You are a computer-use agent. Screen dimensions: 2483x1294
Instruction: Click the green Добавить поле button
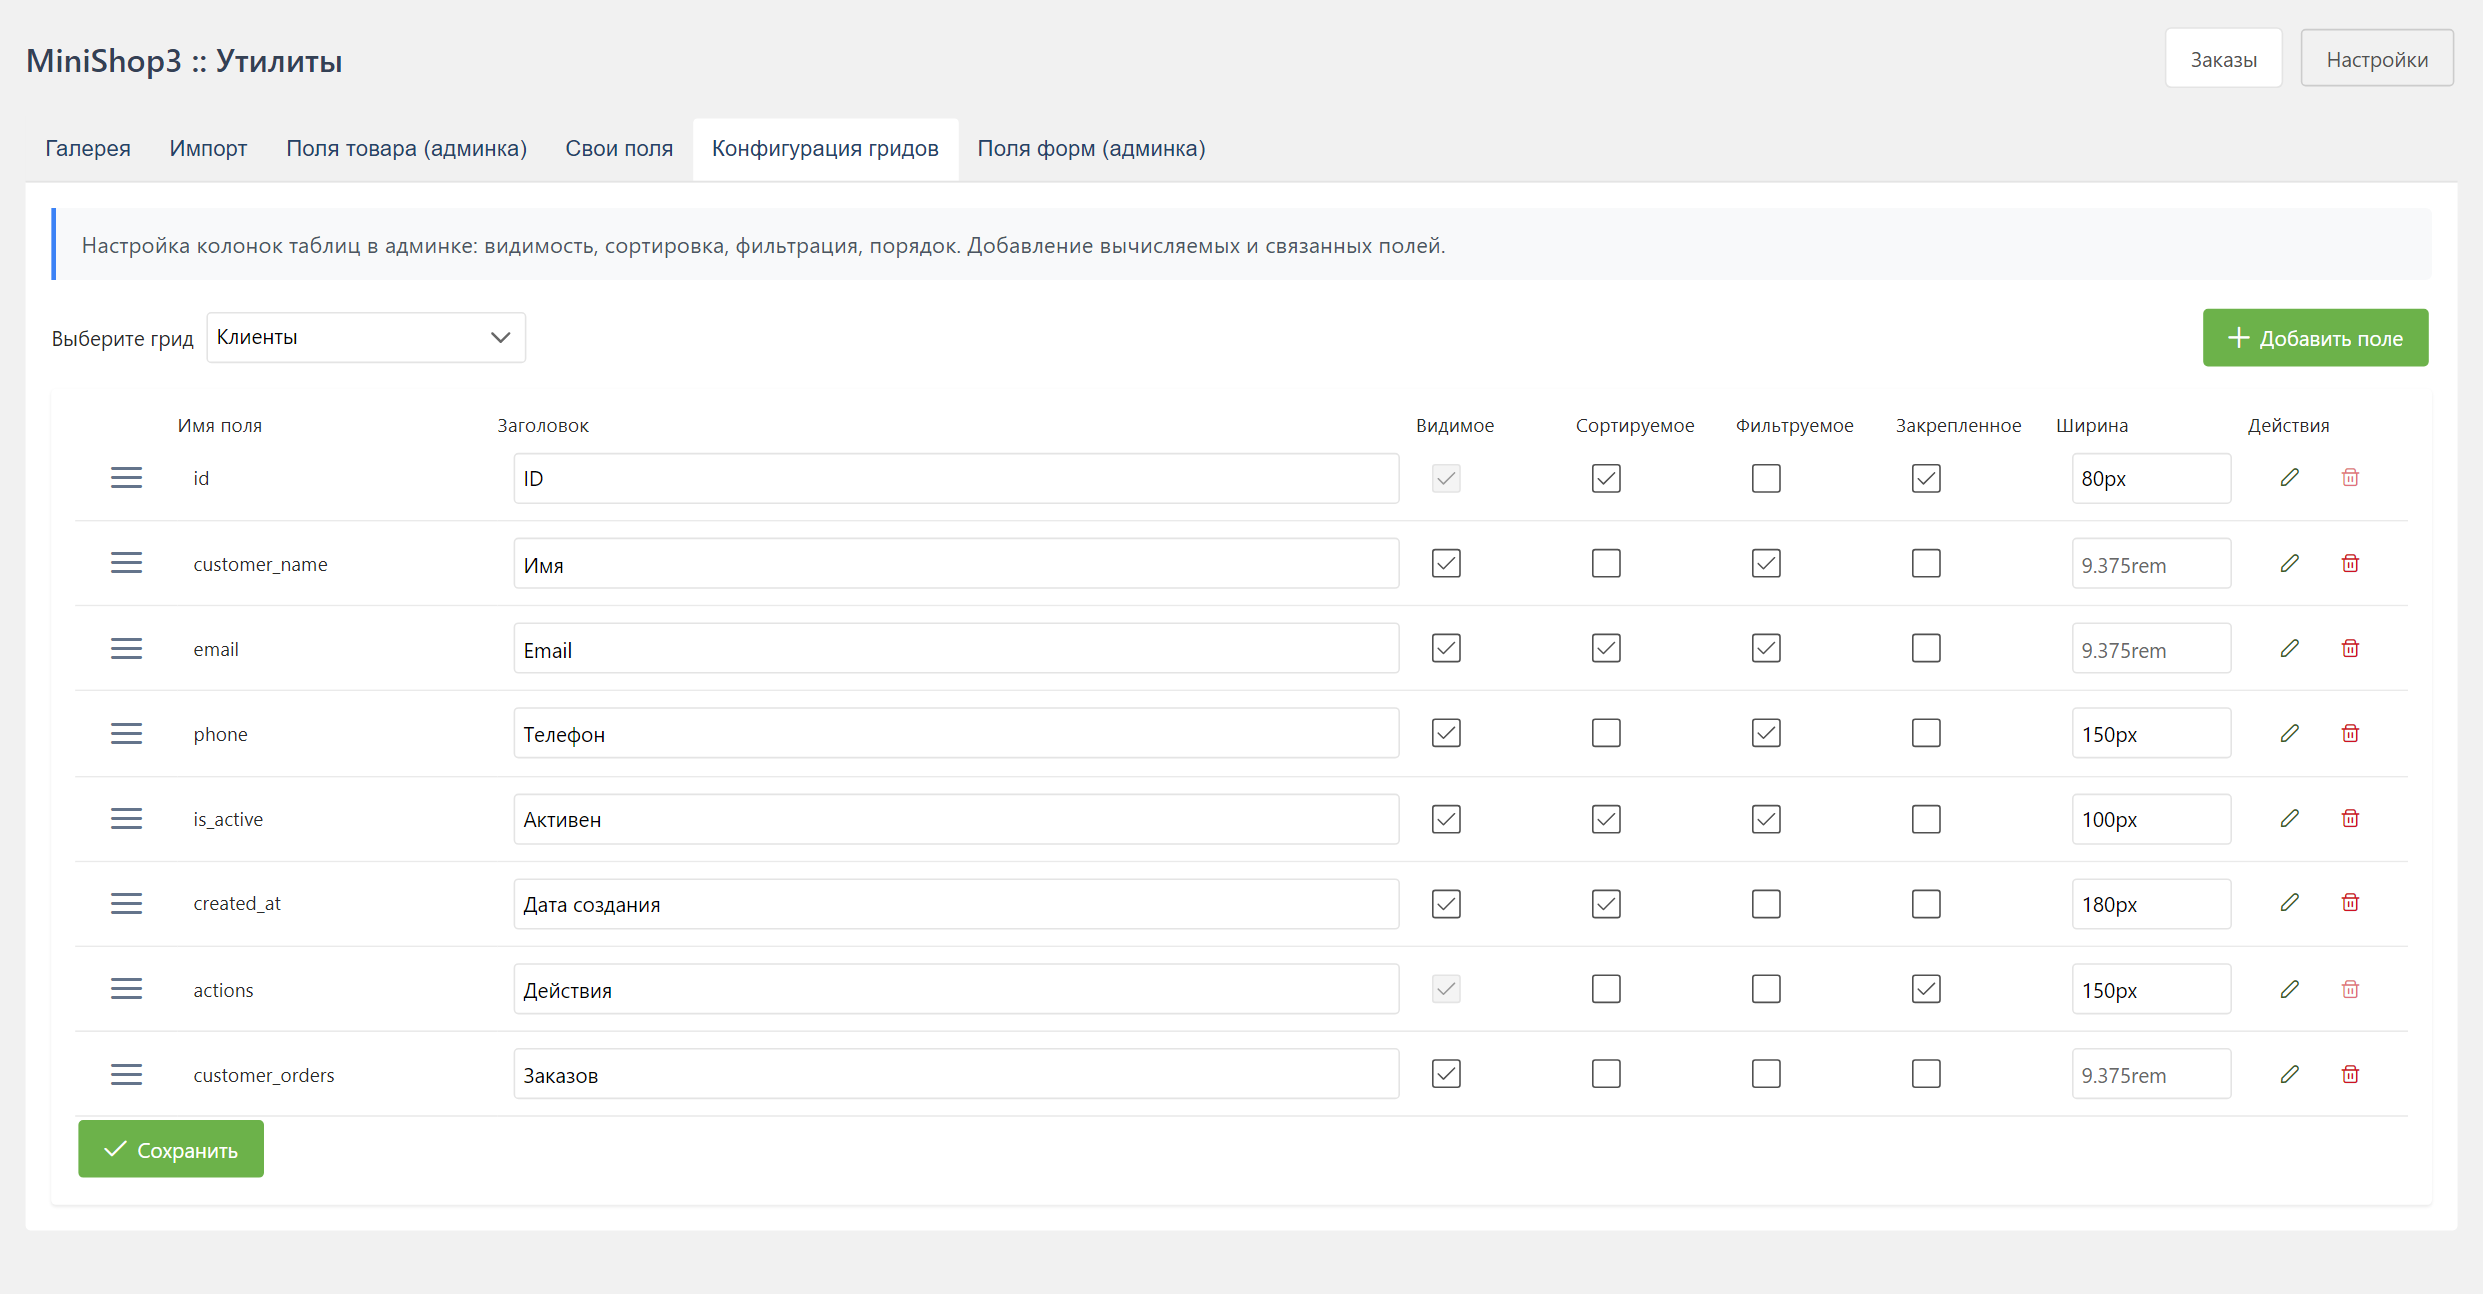pos(2315,338)
